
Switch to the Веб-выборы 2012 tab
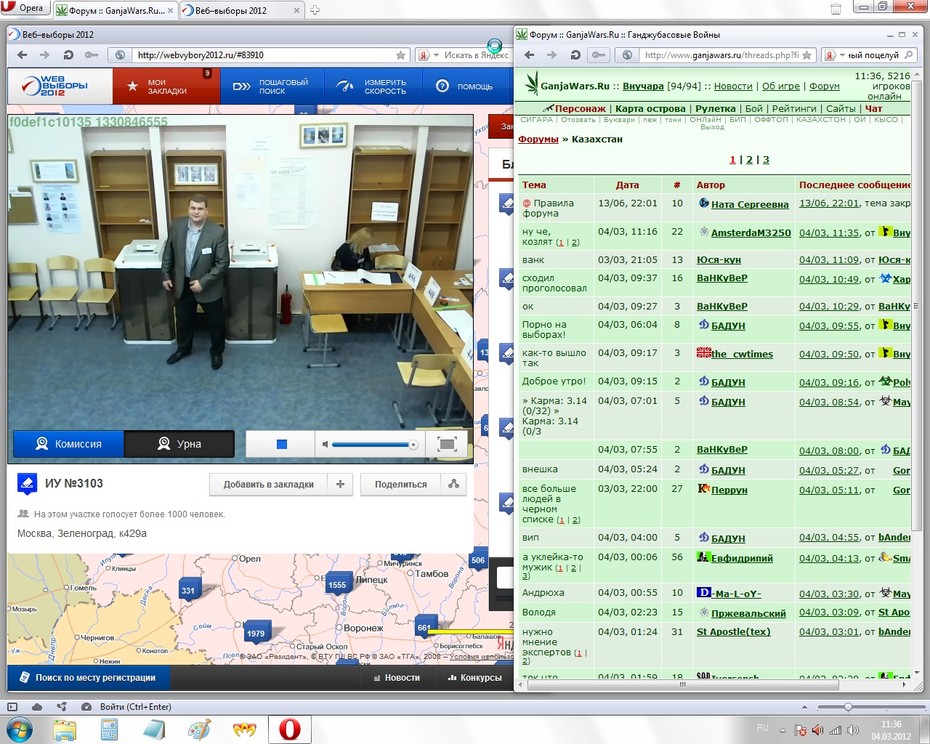coord(241,10)
